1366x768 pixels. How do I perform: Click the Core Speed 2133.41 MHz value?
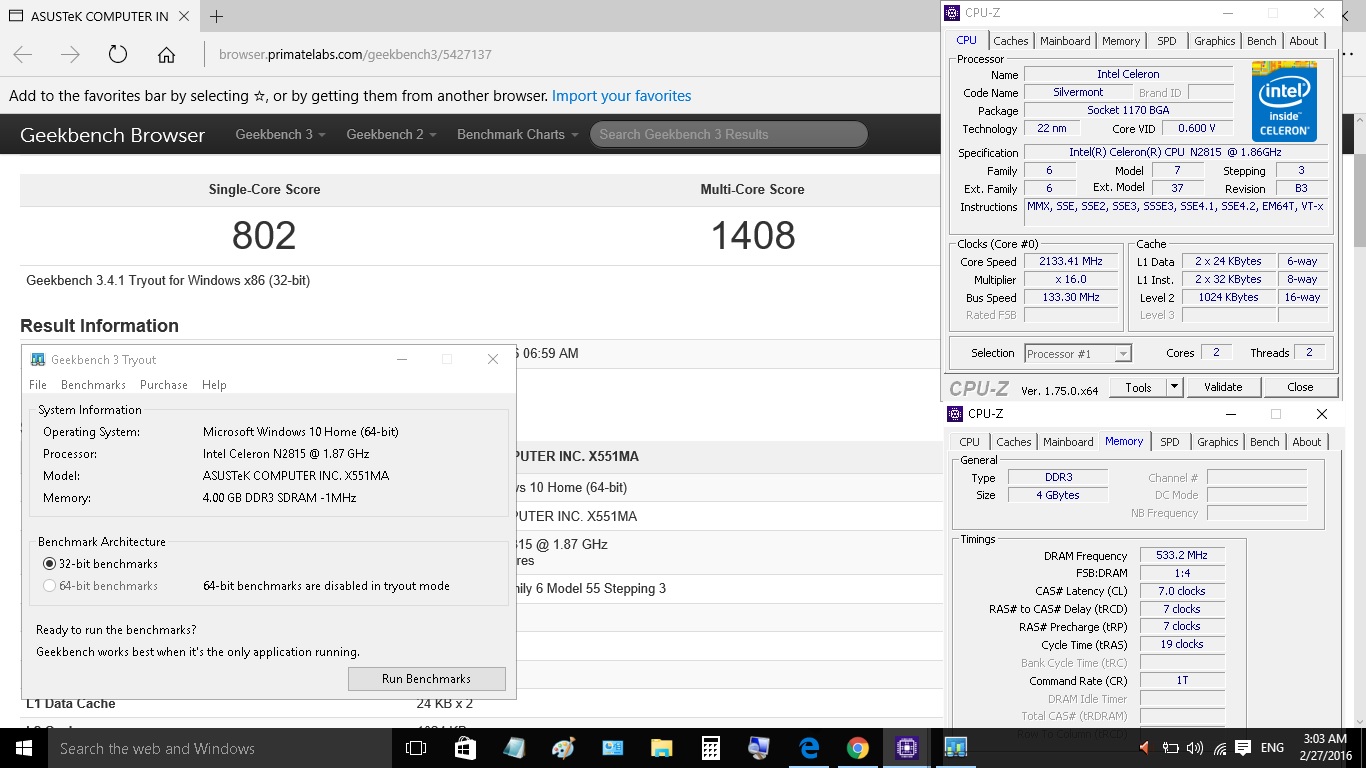click(1071, 262)
